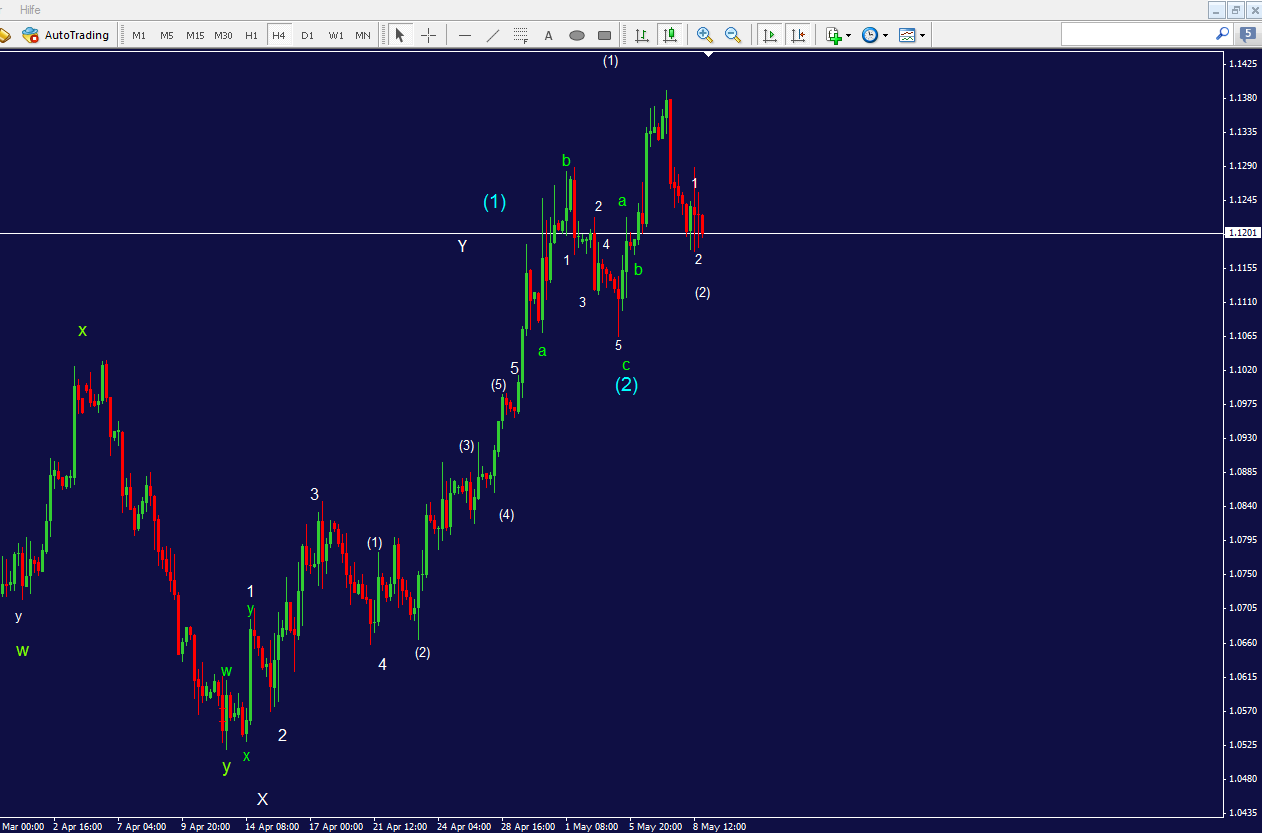Image resolution: width=1262 pixels, height=833 pixels.
Task: Switch chart to candlestick display
Action: pyautogui.click(x=670, y=35)
